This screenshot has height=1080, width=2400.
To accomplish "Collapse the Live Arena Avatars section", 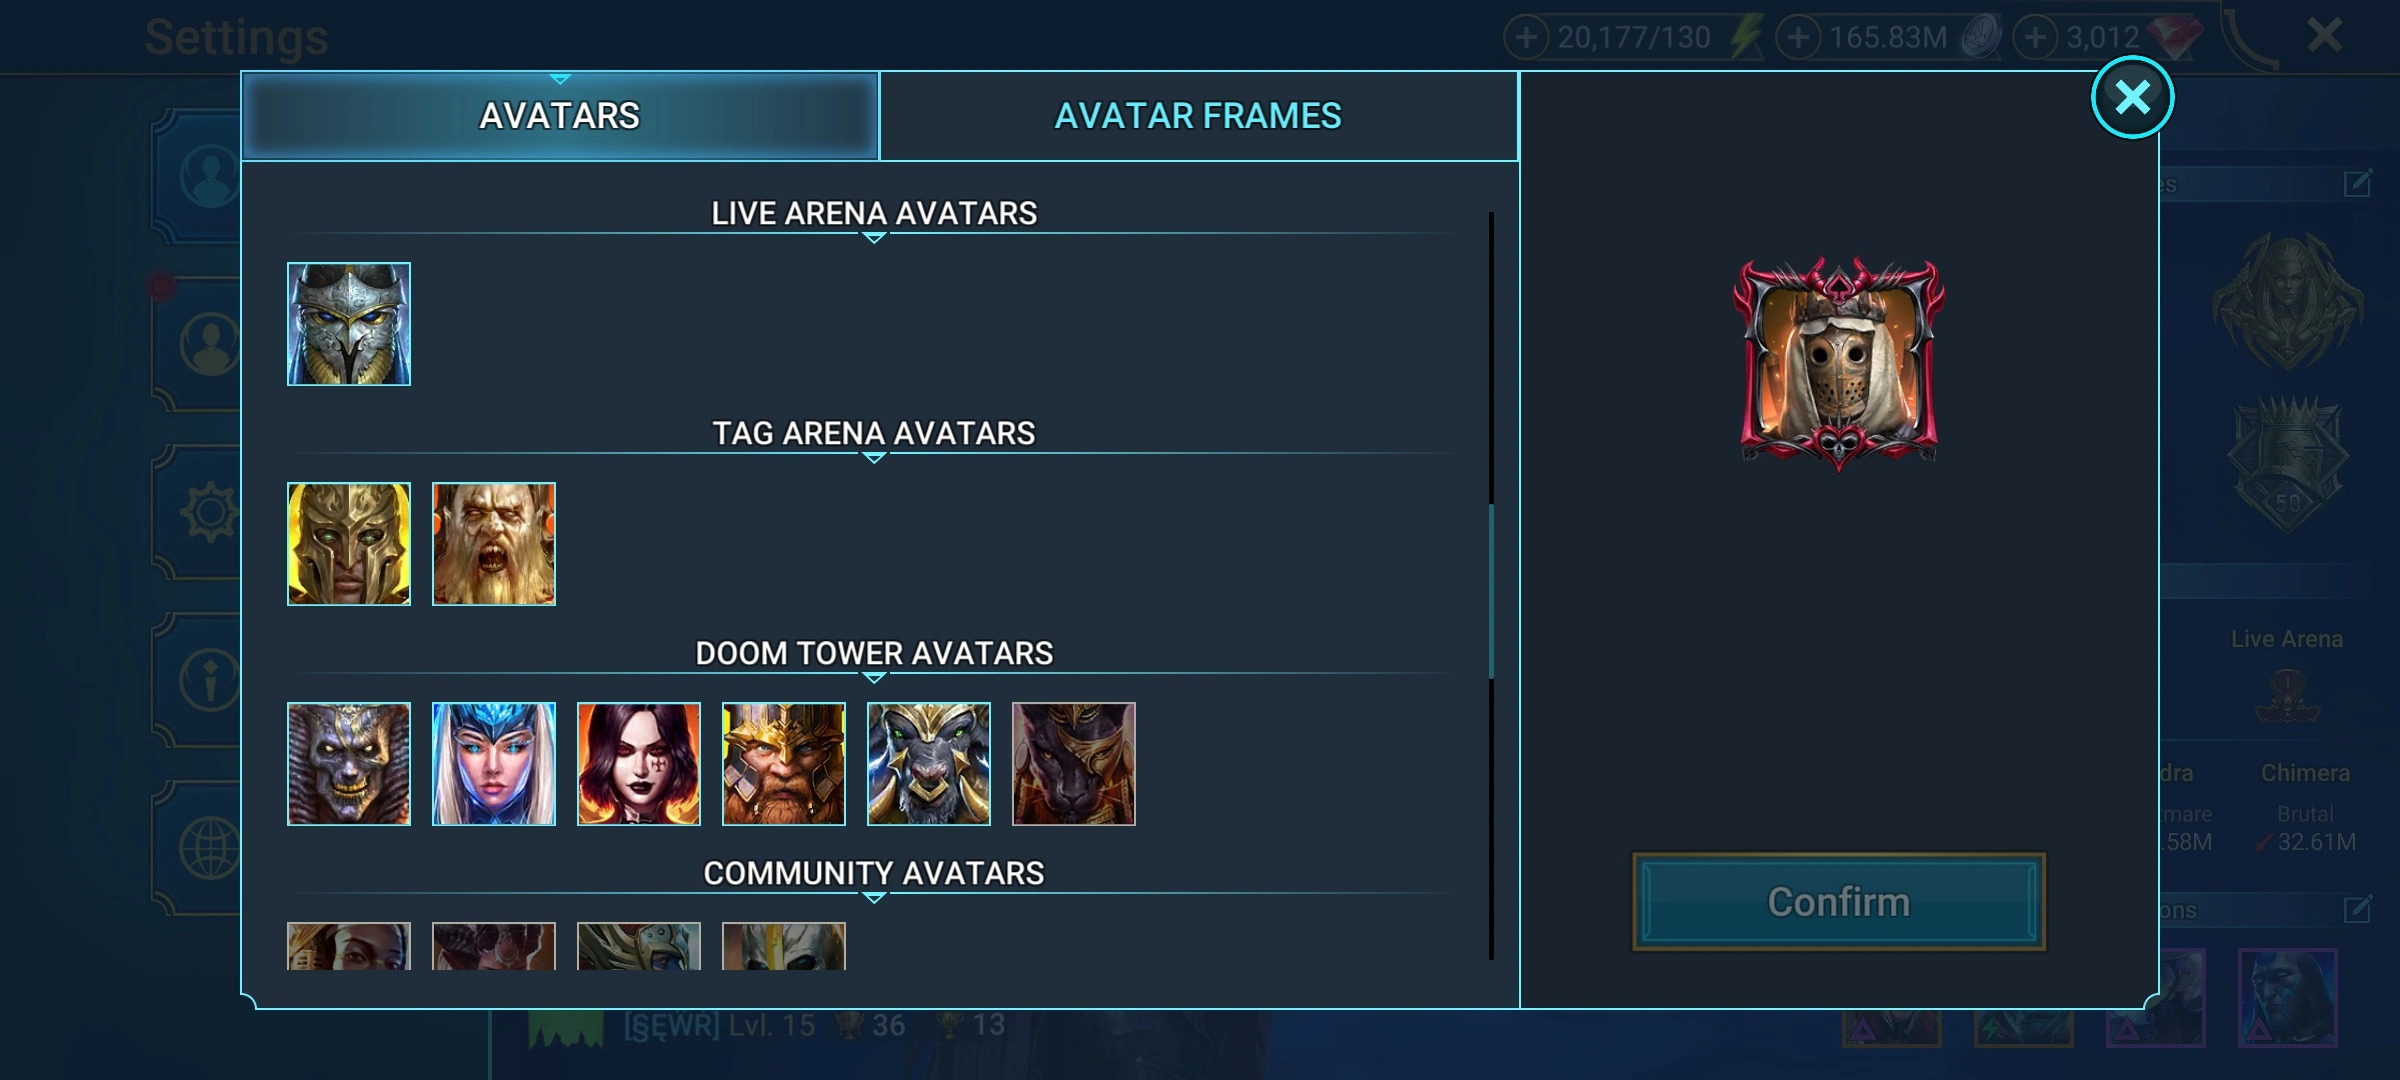I will [874, 238].
